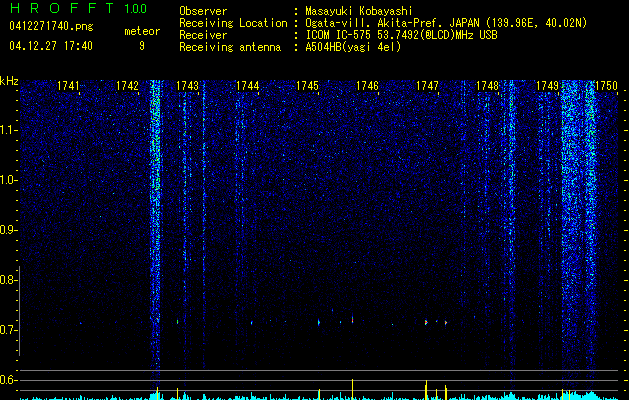Click the 1748 time marker
The height and width of the screenshot is (400, 629).
point(487,85)
